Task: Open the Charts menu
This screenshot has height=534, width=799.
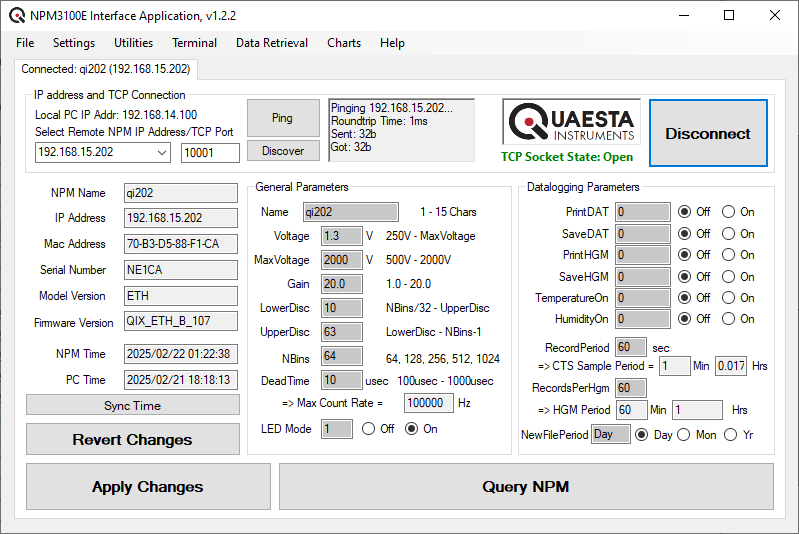Action: click(344, 43)
